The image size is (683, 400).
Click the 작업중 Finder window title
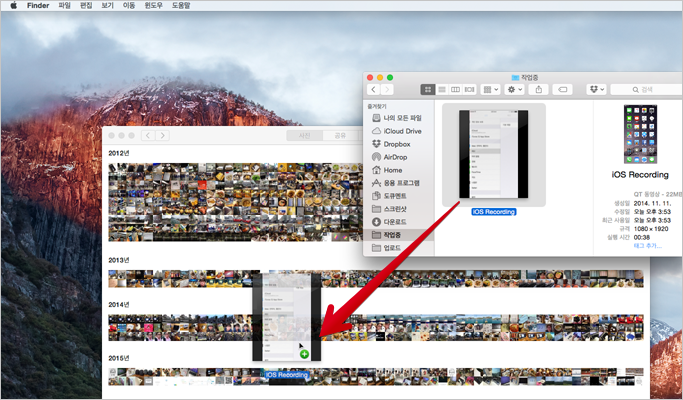click(529, 78)
